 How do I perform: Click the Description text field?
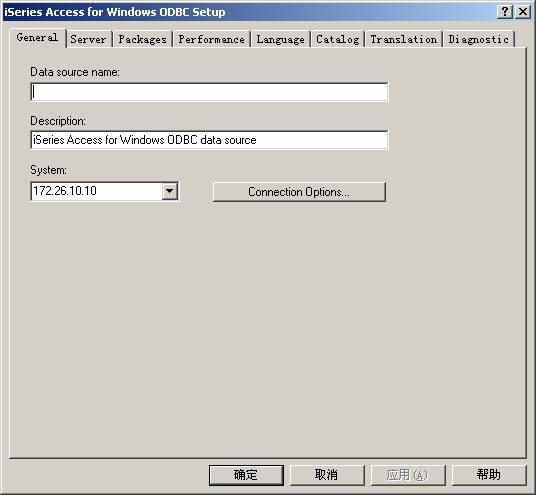[x=209, y=140]
